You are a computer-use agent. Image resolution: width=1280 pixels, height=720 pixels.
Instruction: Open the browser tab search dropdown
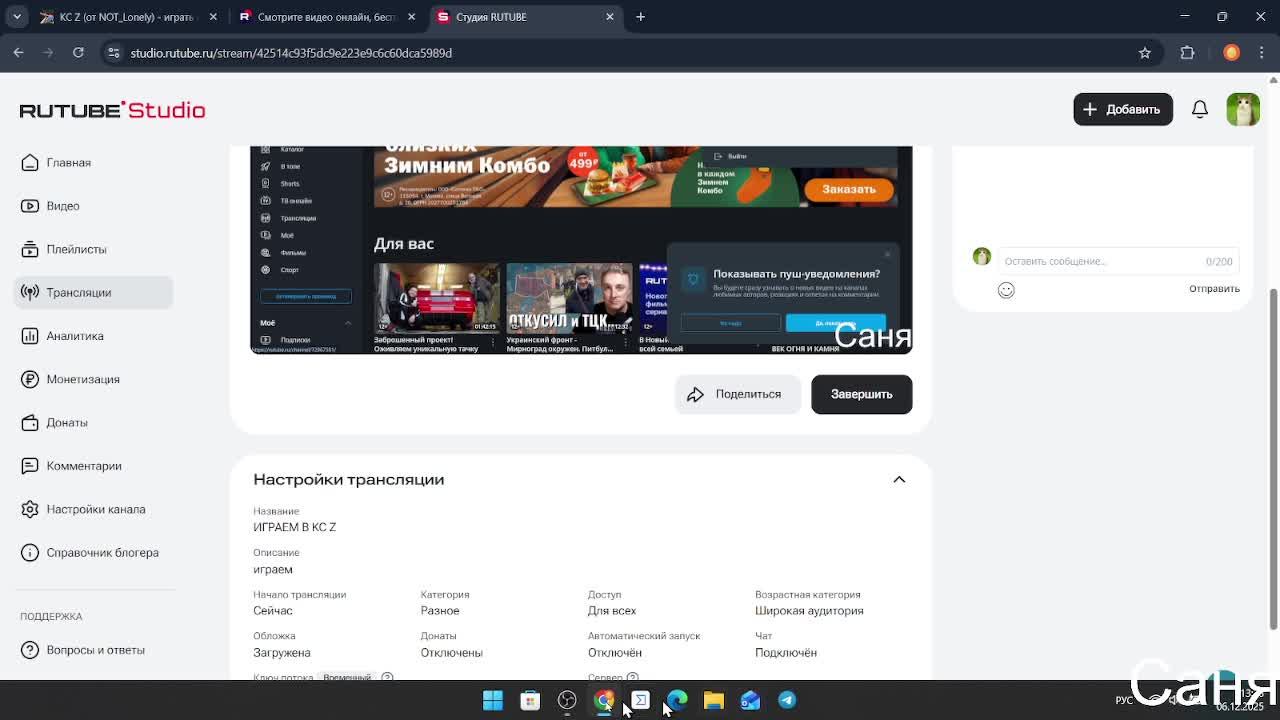click(x=18, y=17)
